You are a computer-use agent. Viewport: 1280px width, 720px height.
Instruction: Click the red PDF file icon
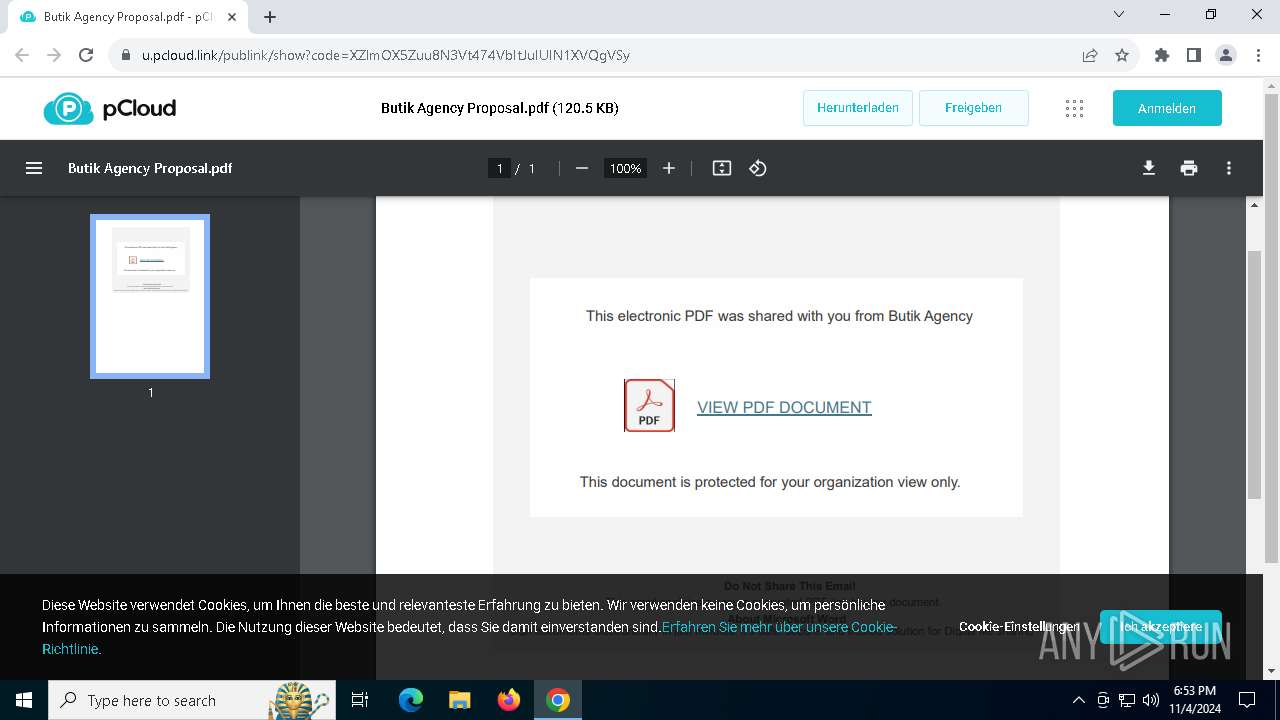coord(650,405)
